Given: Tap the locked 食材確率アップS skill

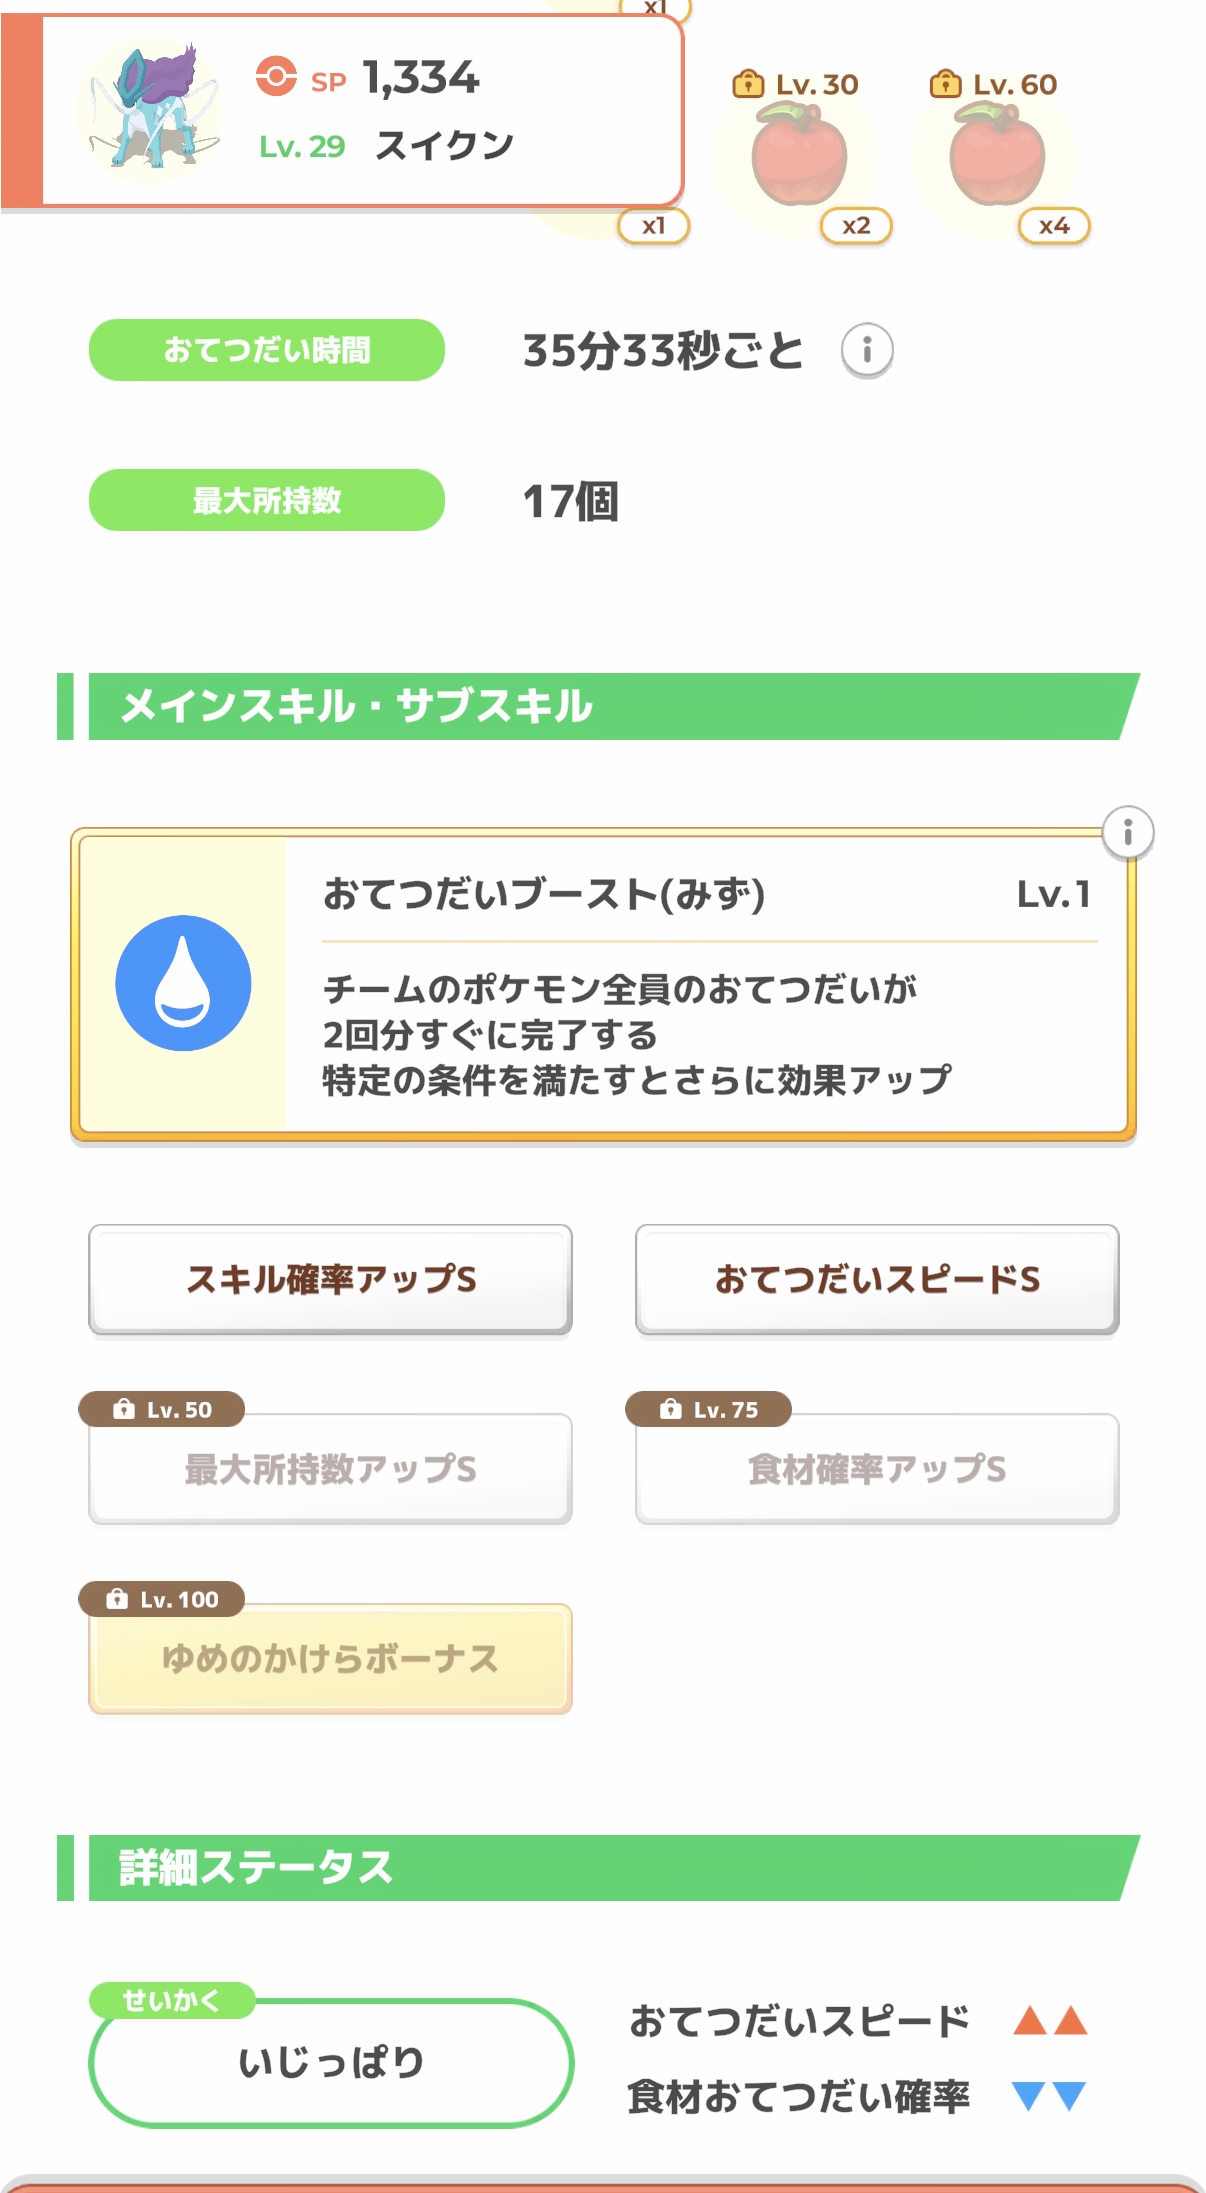Looking at the screenshot, I should click(877, 1469).
